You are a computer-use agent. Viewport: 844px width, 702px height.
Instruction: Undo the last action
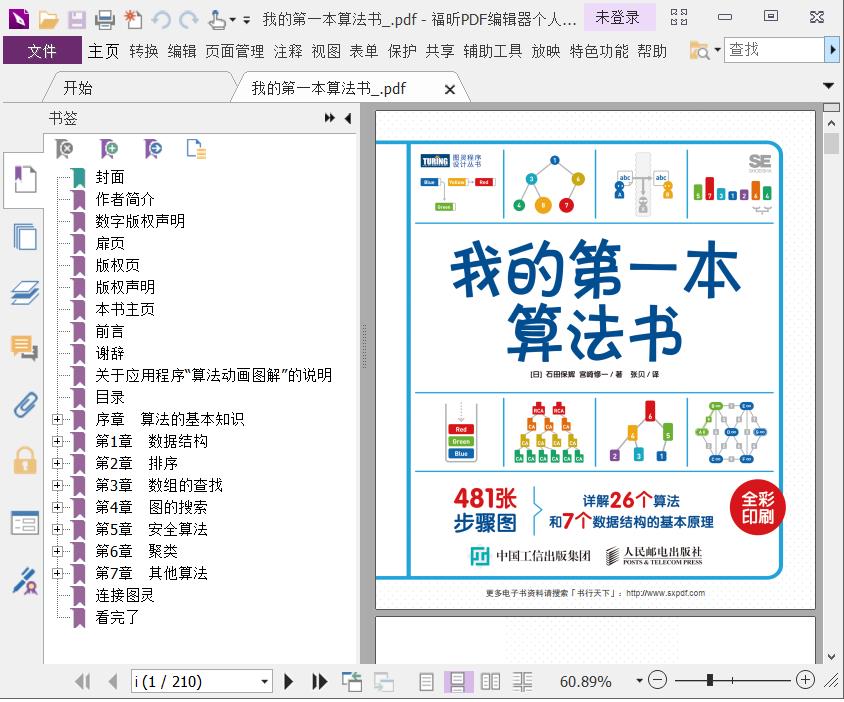161,20
